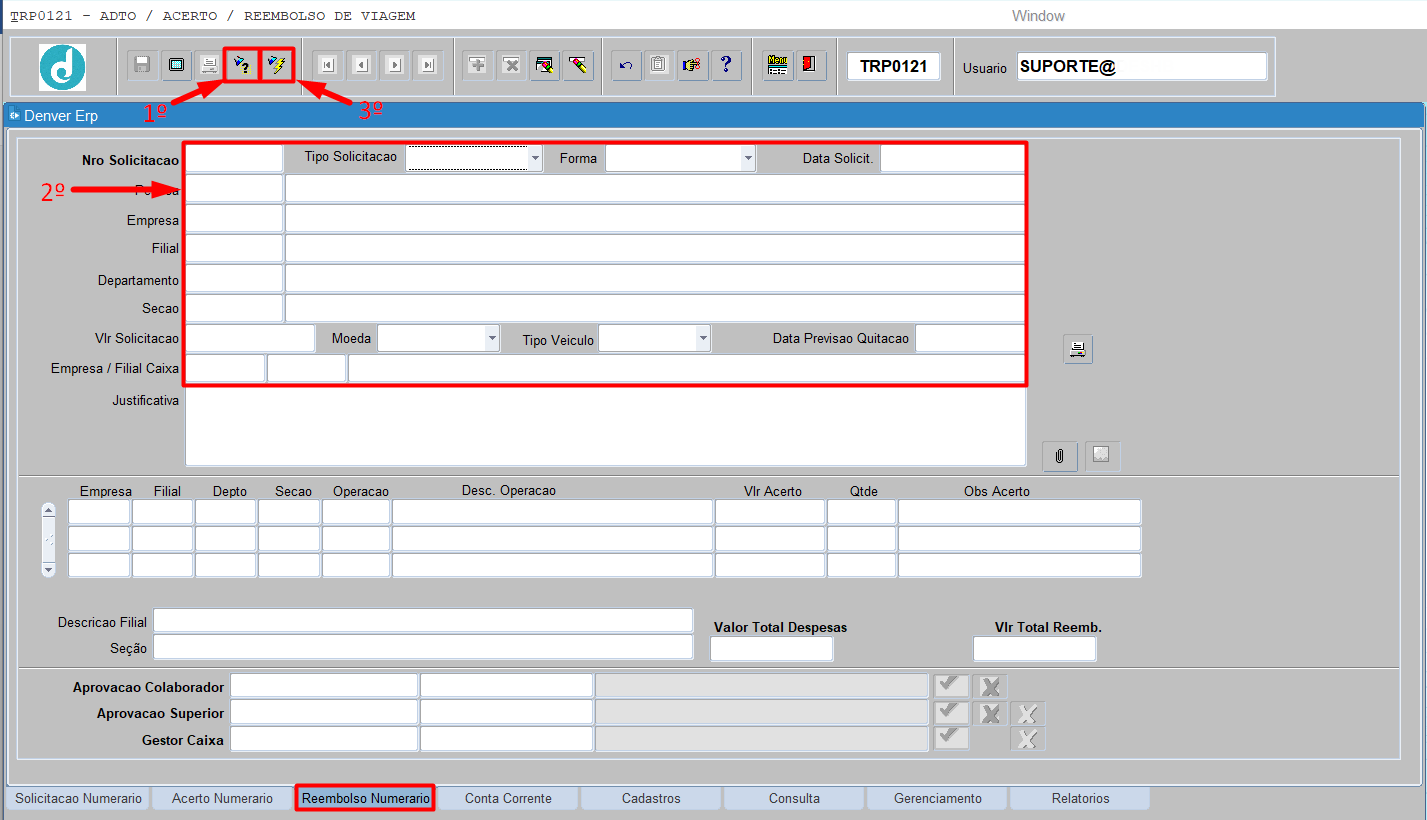
Task: Open the Tipo Veiculo dropdown
Action: pyautogui.click(x=704, y=338)
